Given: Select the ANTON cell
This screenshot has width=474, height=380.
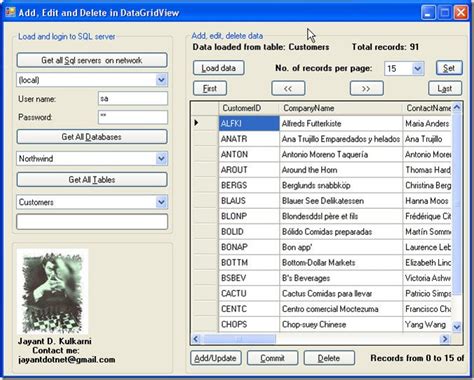Looking at the screenshot, I should (x=249, y=154).
